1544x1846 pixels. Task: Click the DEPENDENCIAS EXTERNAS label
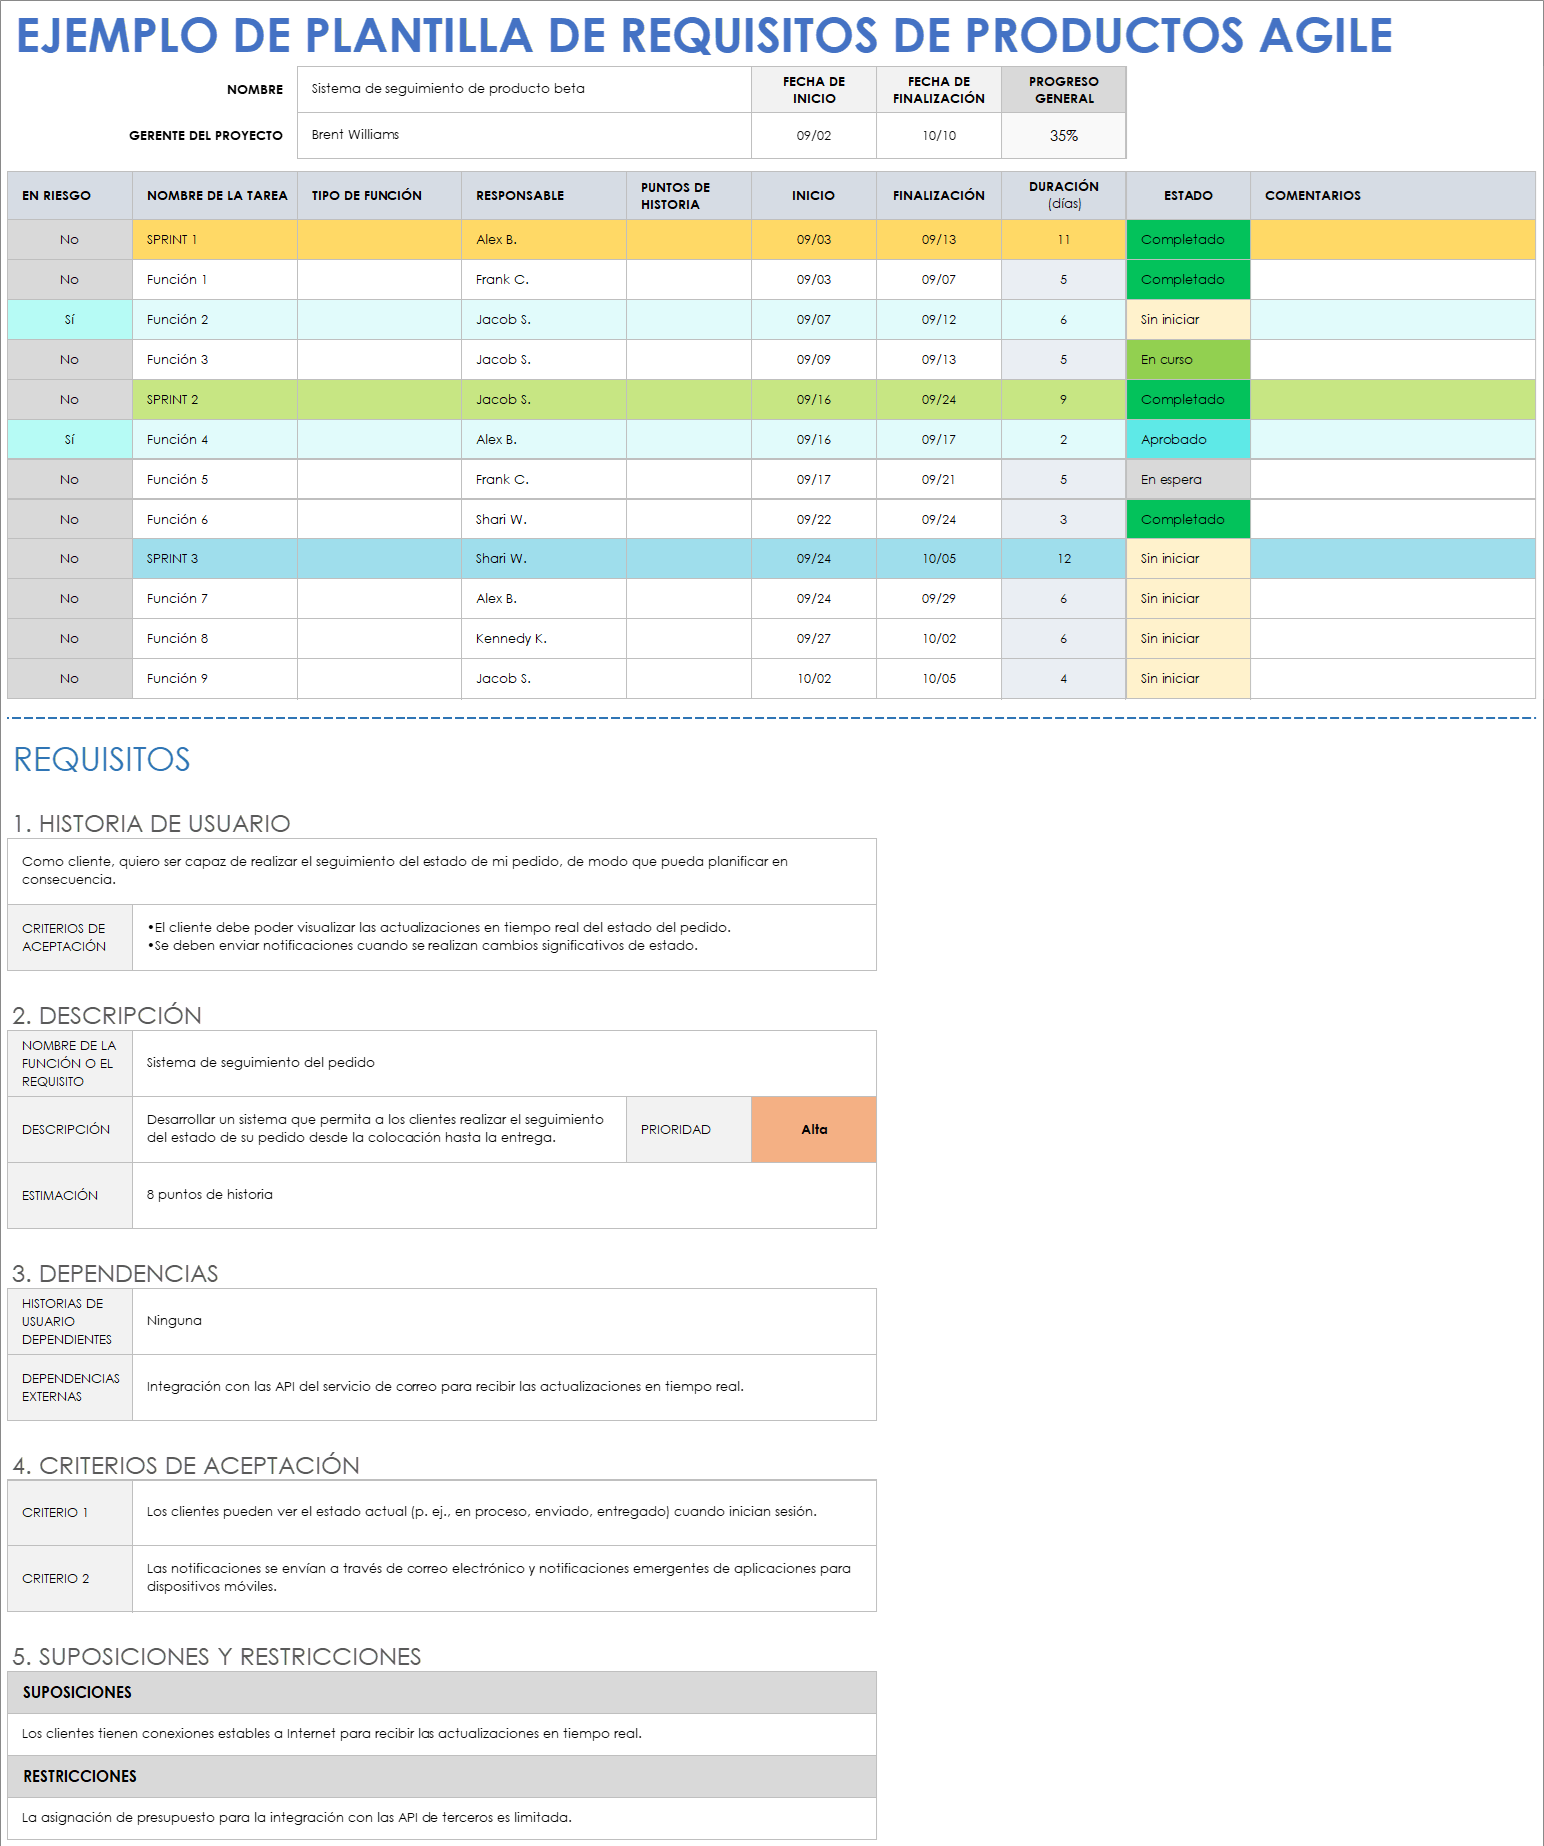pyautogui.click(x=70, y=1388)
